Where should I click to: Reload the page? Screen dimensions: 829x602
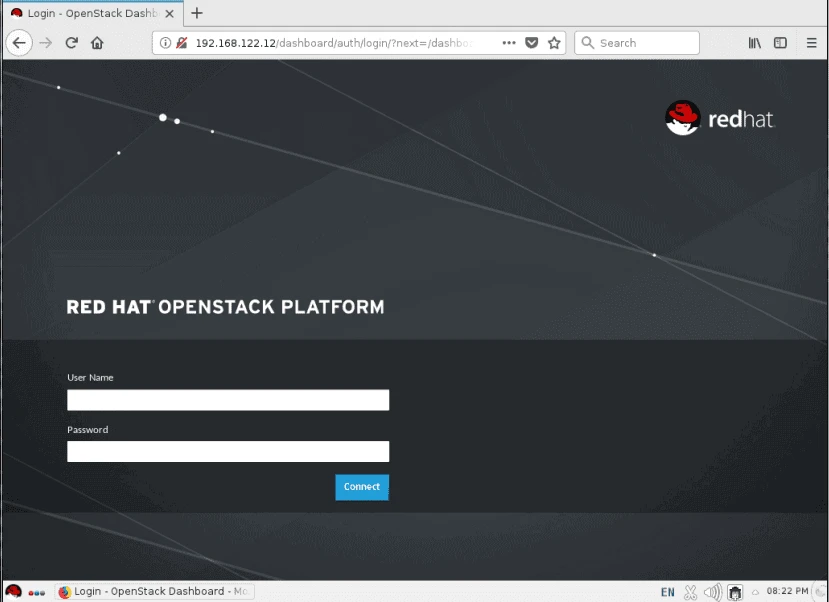[70, 43]
